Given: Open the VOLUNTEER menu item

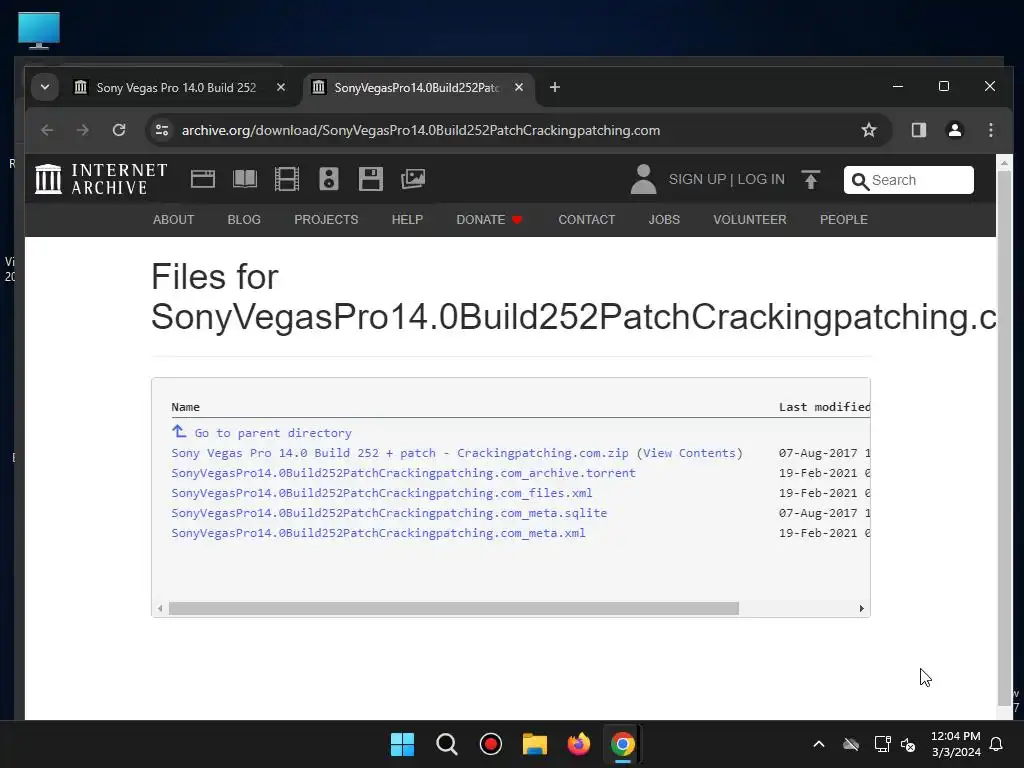Looking at the screenshot, I should pos(750,219).
